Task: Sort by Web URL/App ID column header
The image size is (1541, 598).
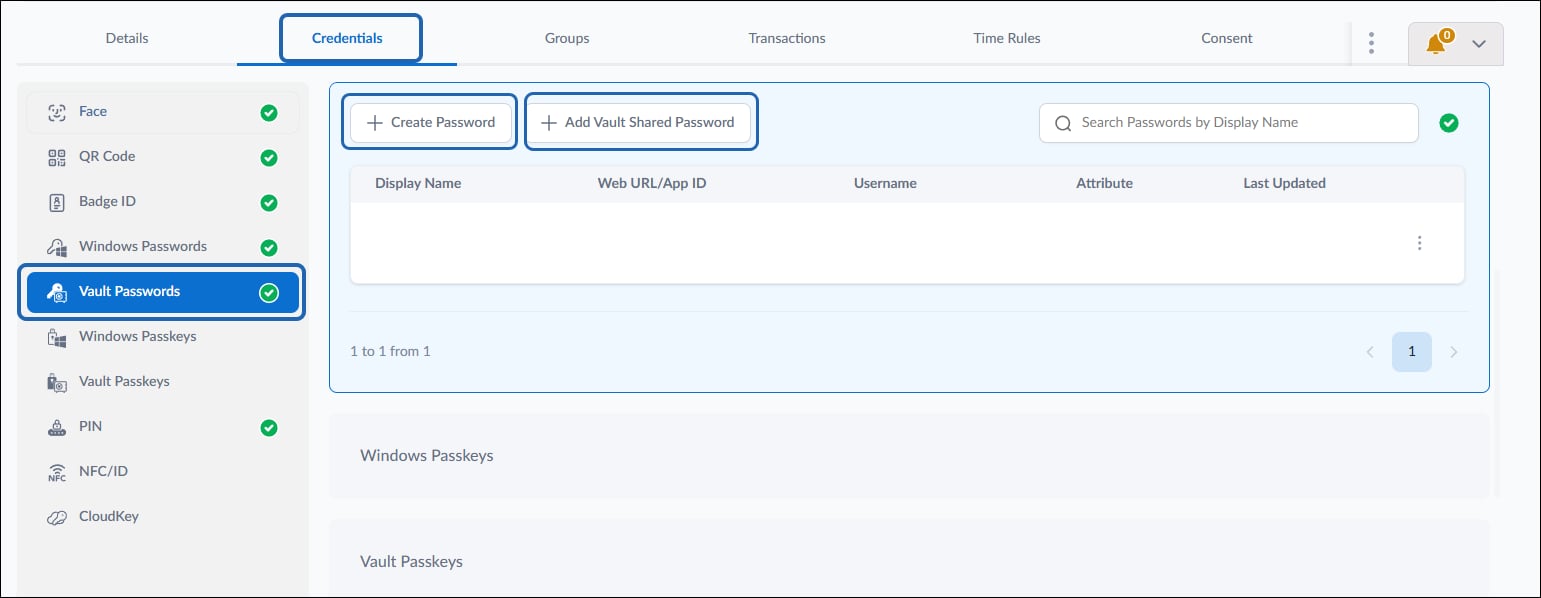Action: (652, 184)
